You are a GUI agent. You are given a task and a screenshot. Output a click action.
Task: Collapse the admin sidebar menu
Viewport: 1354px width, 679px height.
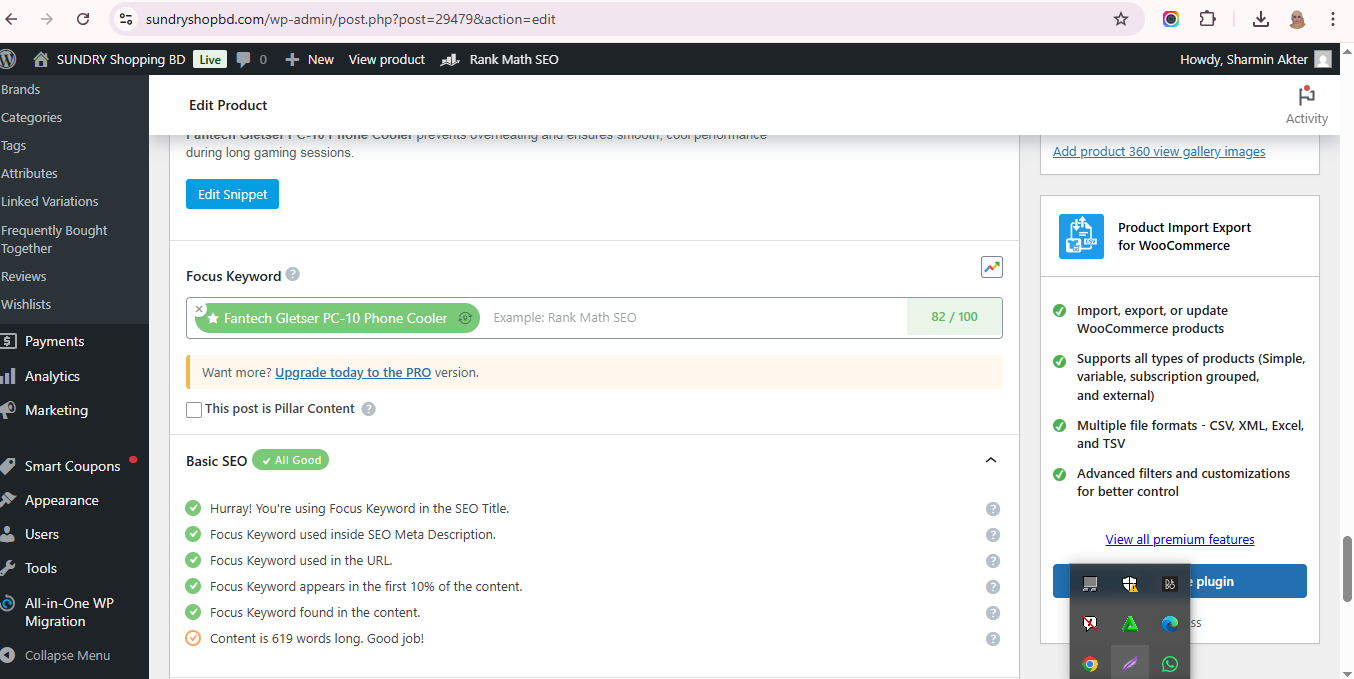pos(56,656)
